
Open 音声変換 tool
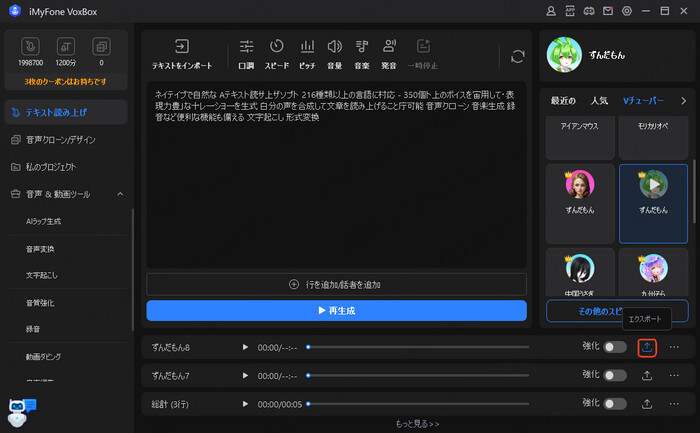tap(40, 249)
